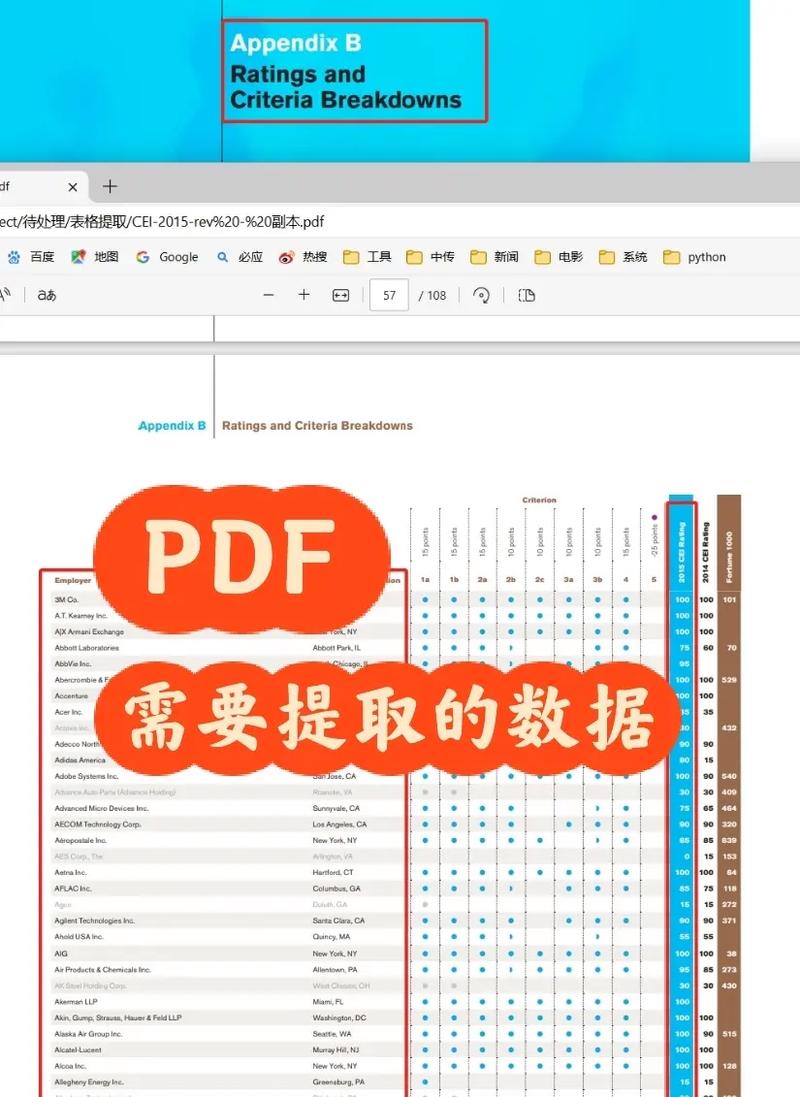The image size is (800, 1097).
Task: Click the 'Alcatel-Lucent' employer row
Action: coord(78,1050)
